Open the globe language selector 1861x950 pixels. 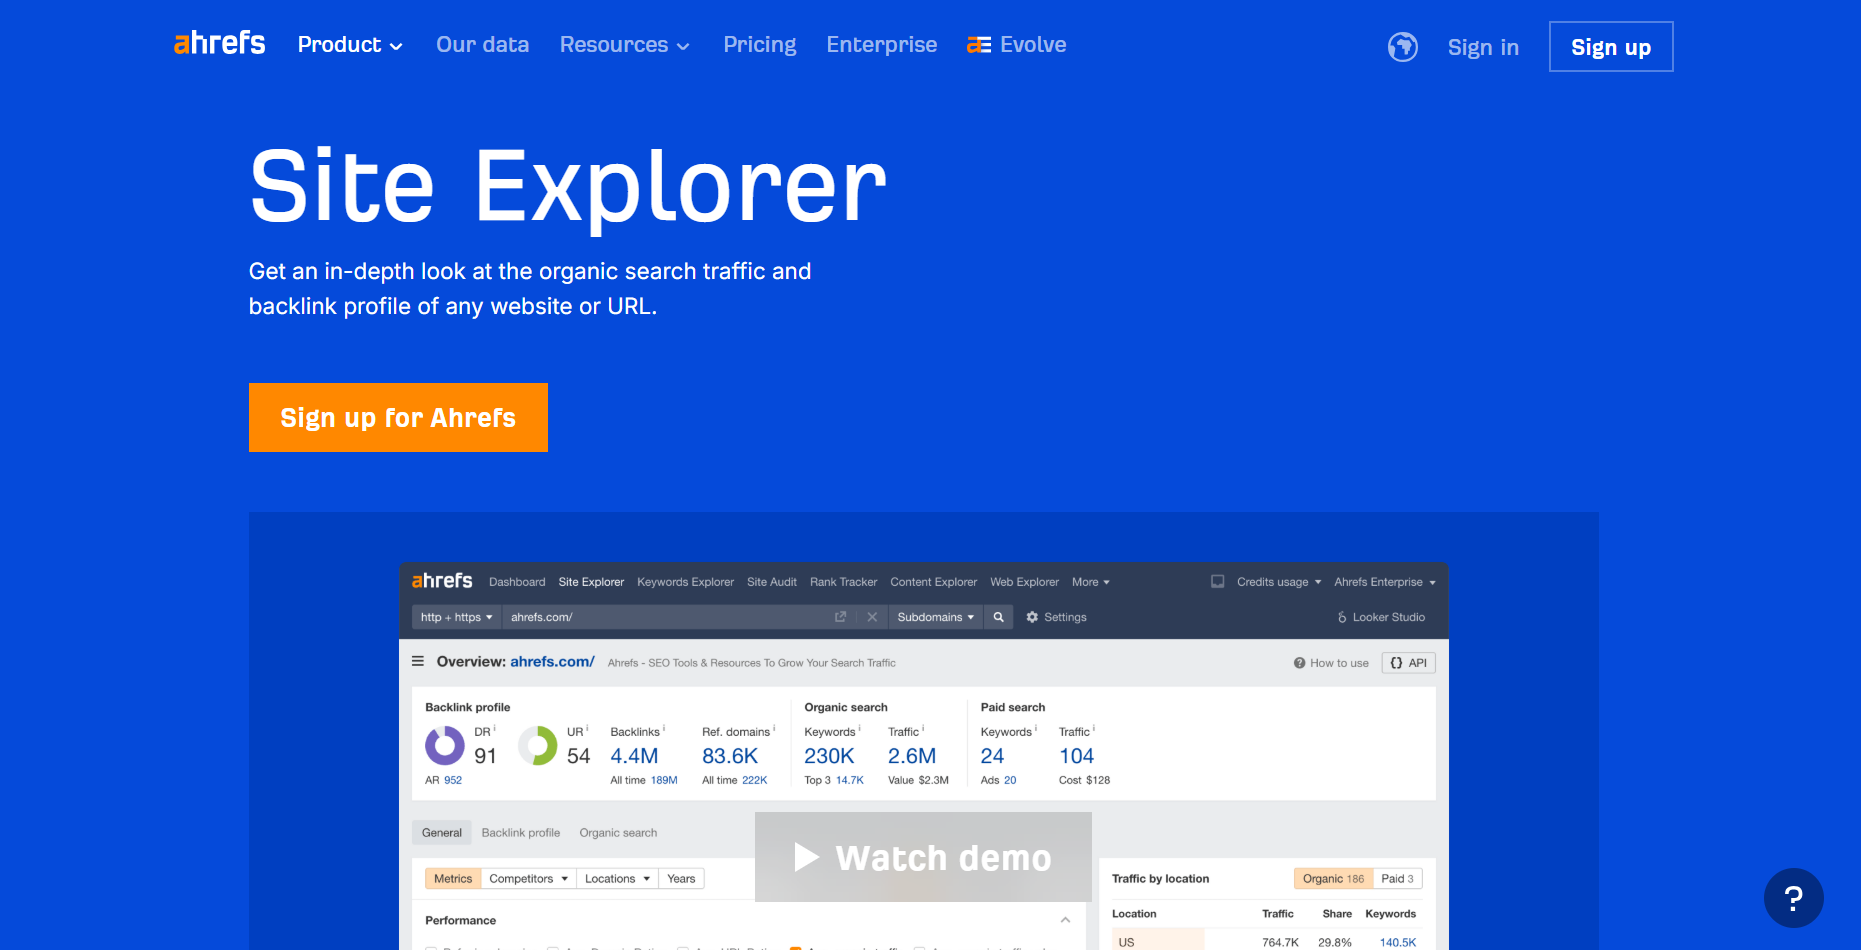pyautogui.click(x=1403, y=47)
